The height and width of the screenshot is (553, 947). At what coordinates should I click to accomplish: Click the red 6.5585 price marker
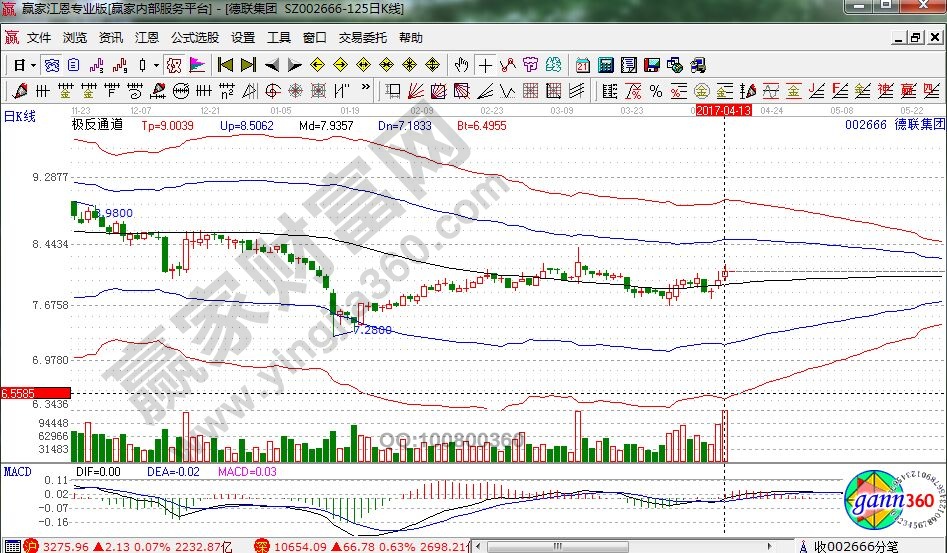click(x=22, y=394)
